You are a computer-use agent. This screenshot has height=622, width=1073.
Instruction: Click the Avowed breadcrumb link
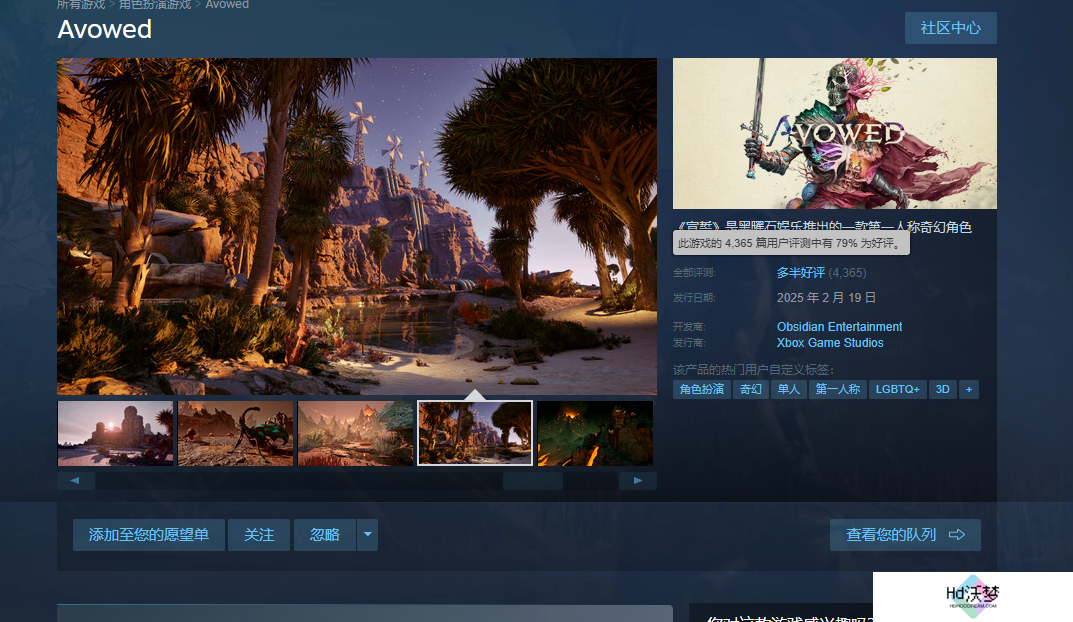click(227, 5)
